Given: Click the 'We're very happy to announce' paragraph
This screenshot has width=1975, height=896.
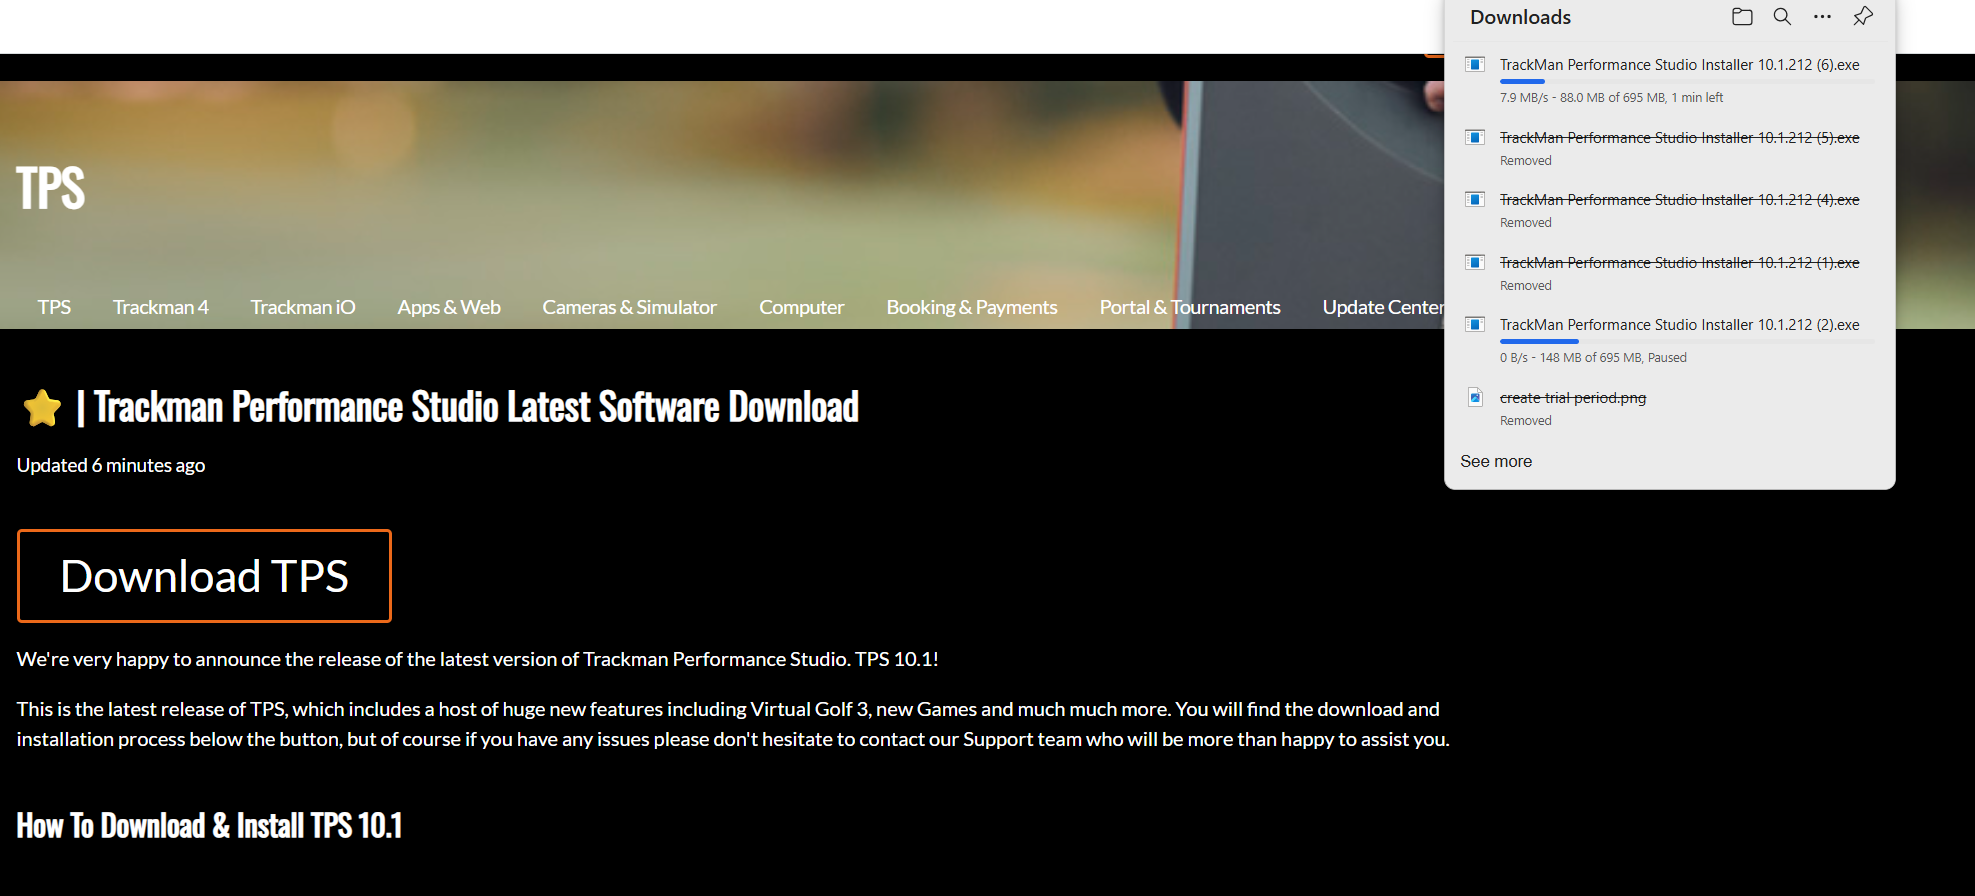Looking at the screenshot, I should tap(477, 659).
